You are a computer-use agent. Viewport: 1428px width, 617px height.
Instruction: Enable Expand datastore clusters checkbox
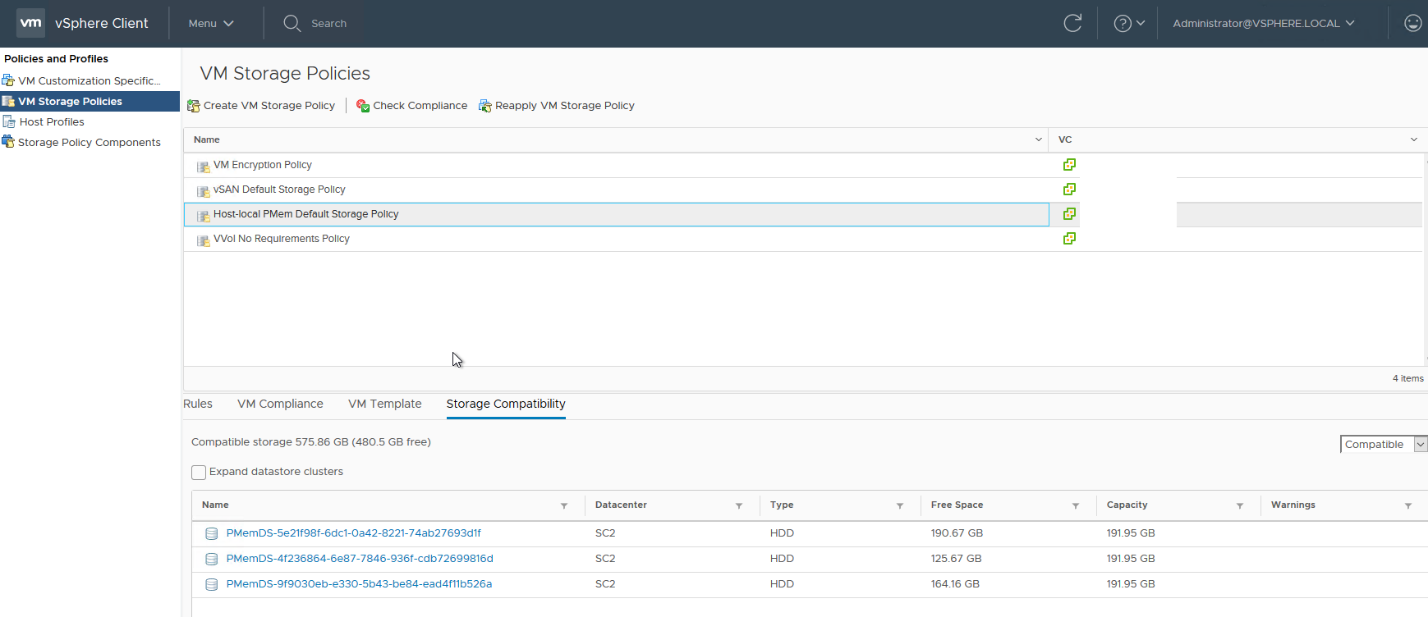pos(199,472)
